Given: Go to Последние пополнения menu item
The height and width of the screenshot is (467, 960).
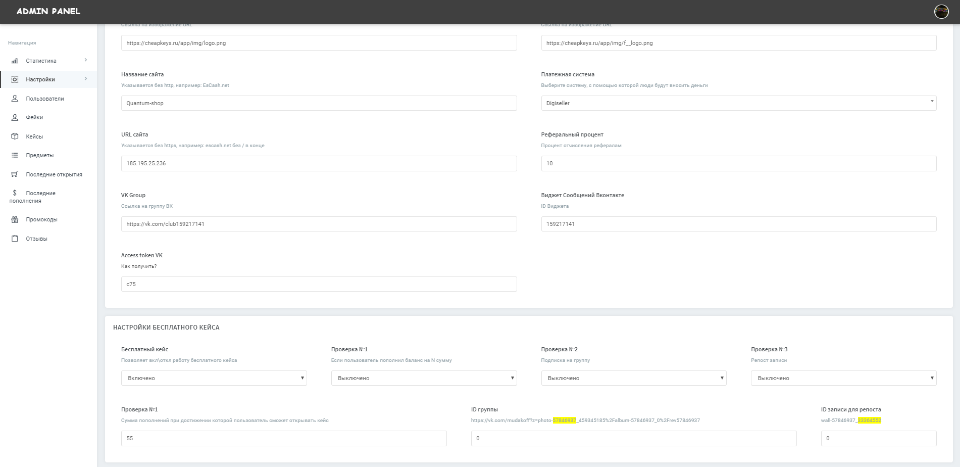Looking at the screenshot, I should click(x=40, y=196).
